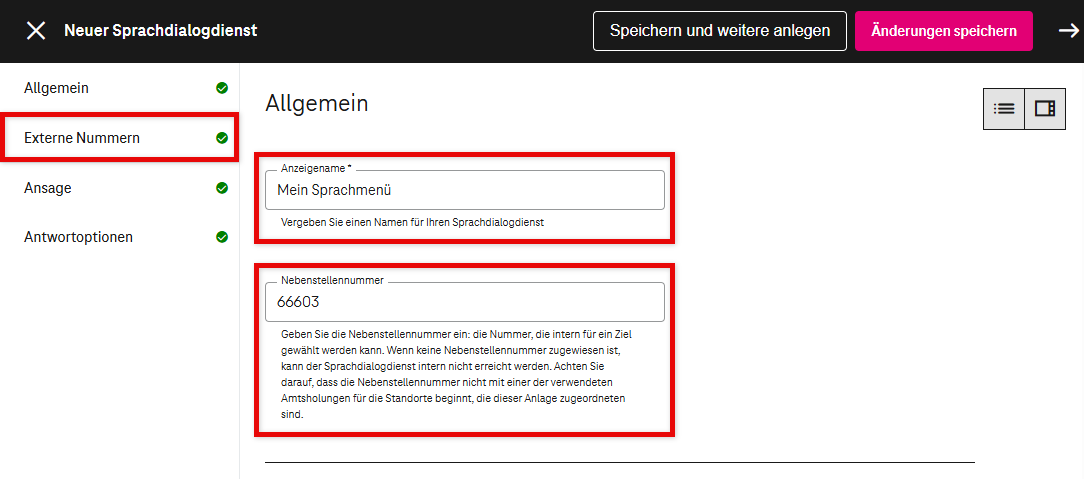Screen dimensions: 1084x479
Task: Switch to the list view layout icon
Action: (1004, 109)
